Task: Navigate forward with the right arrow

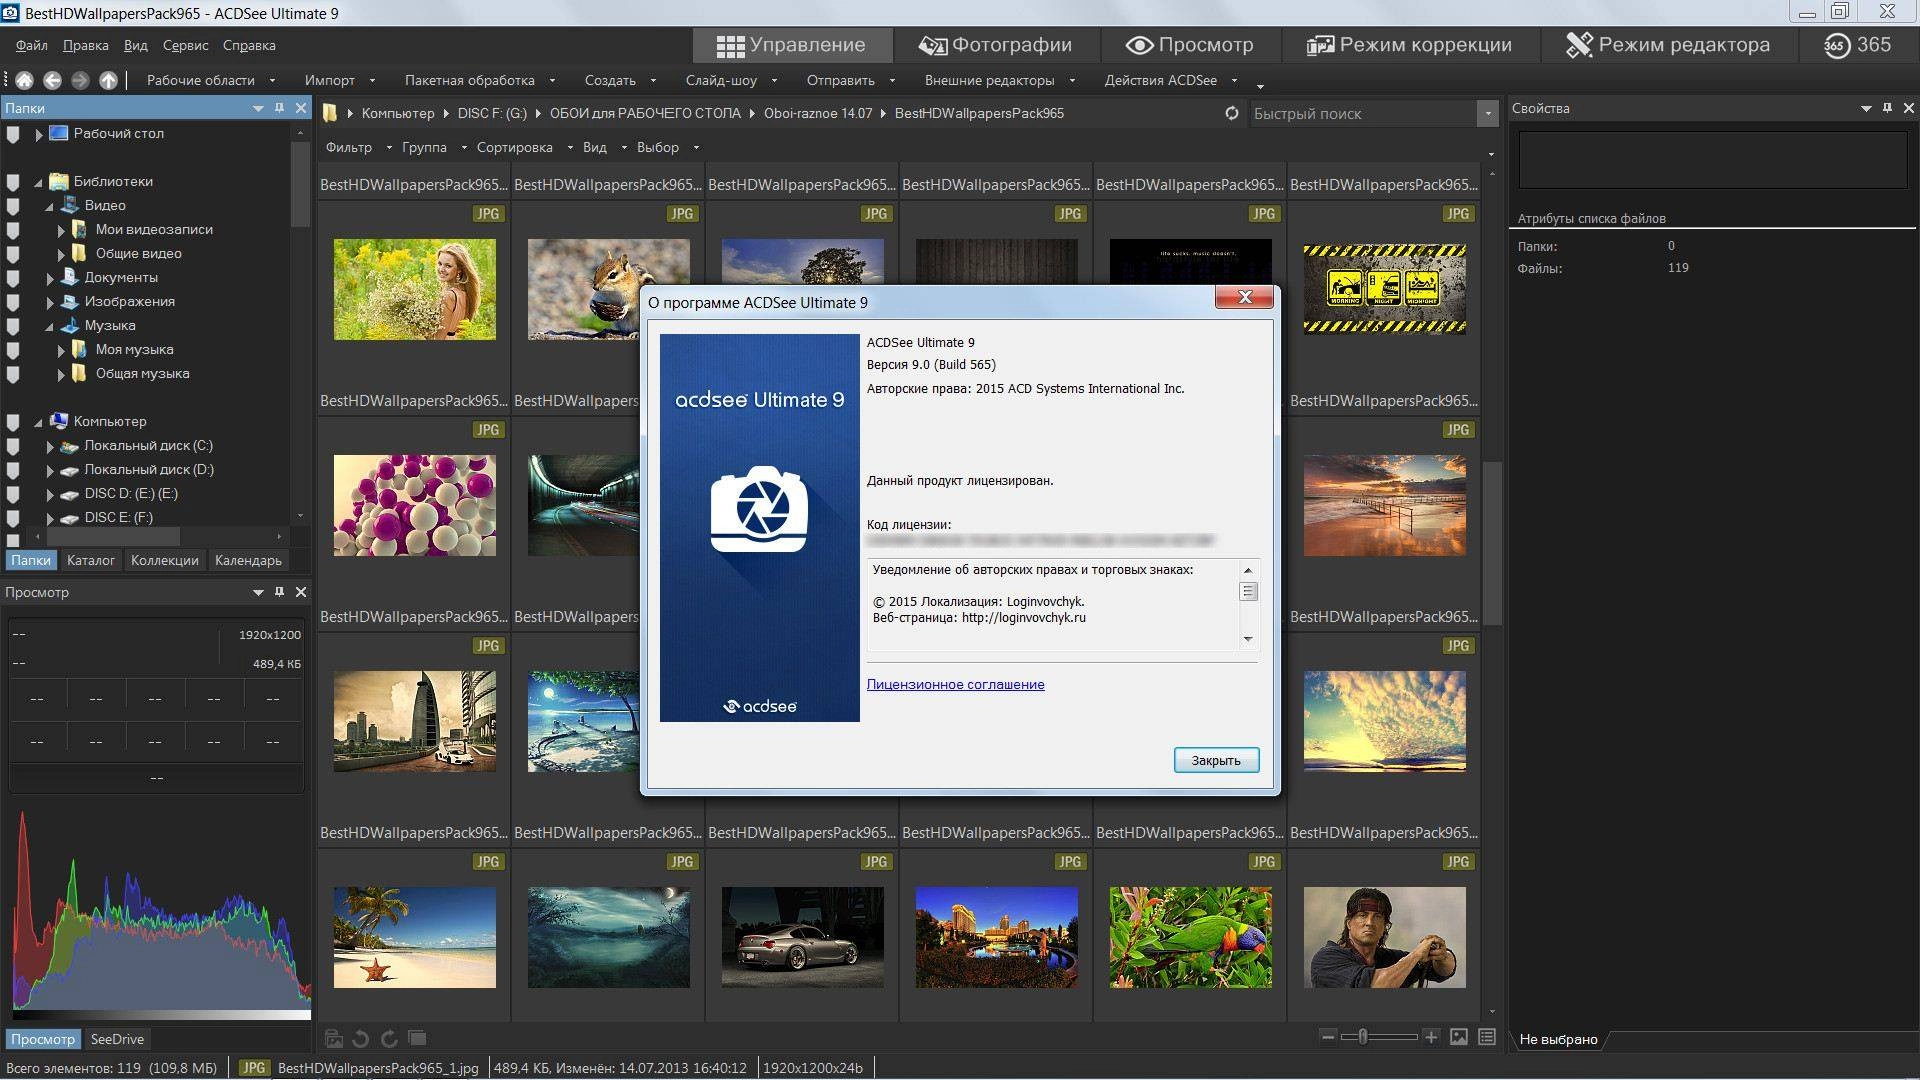Action: (x=80, y=80)
